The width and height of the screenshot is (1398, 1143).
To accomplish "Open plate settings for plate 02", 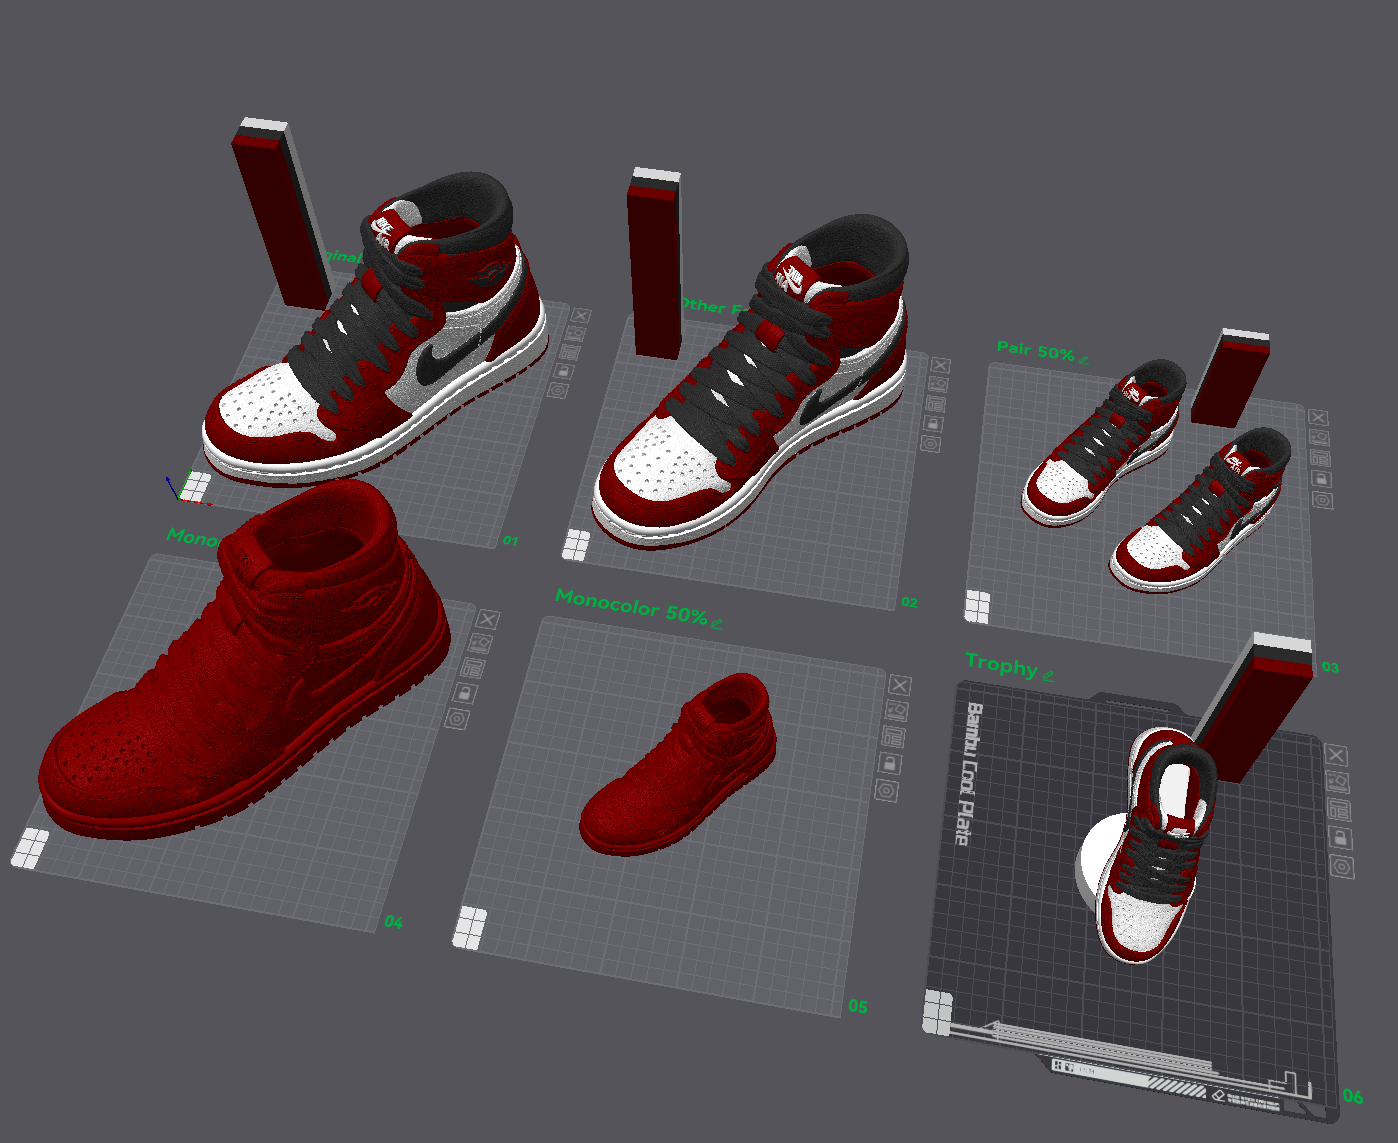I will (x=930, y=443).
